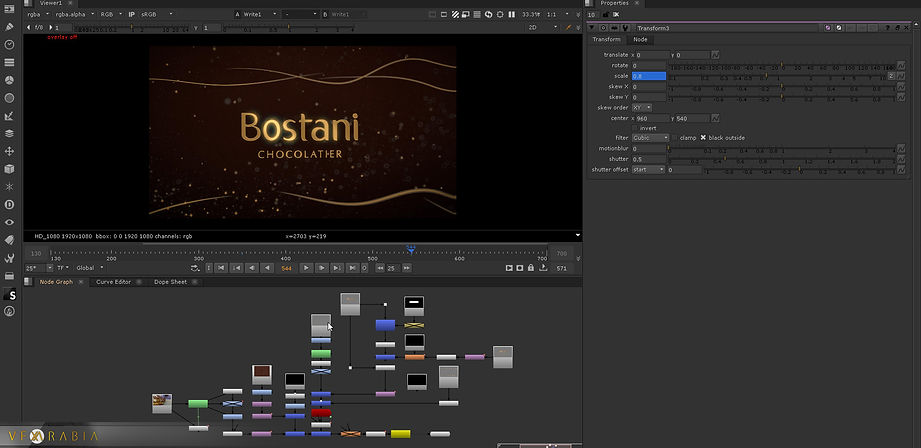This screenshot has height=448, width=921.
Task: Open the ToolSets wrench icon
Action: tap(9, 258)
